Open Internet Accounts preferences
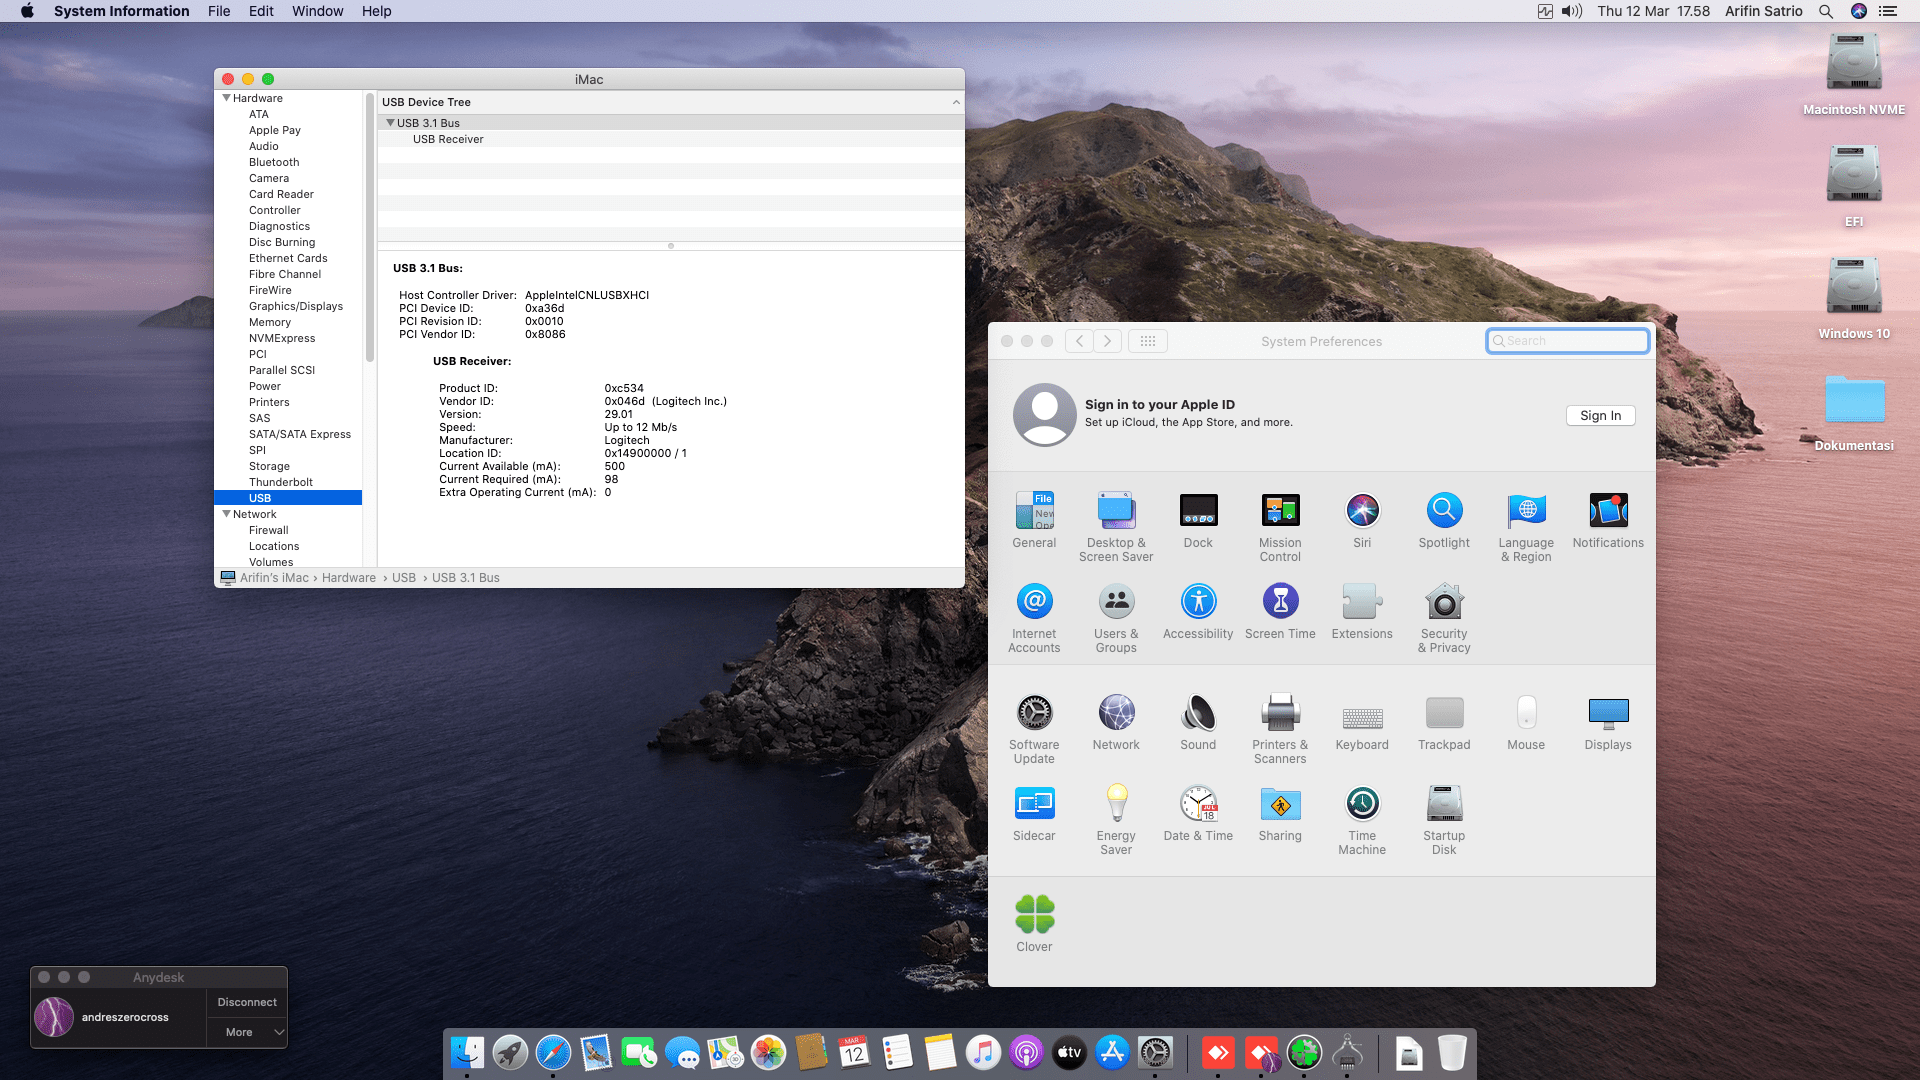The image size is (1920, 1080). 1034,618
